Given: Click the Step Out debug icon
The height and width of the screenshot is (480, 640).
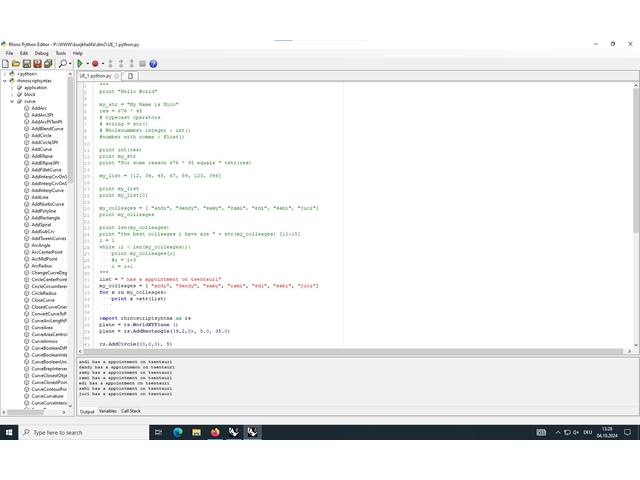Looking at the screenshot, I should [x=132, y=64].
